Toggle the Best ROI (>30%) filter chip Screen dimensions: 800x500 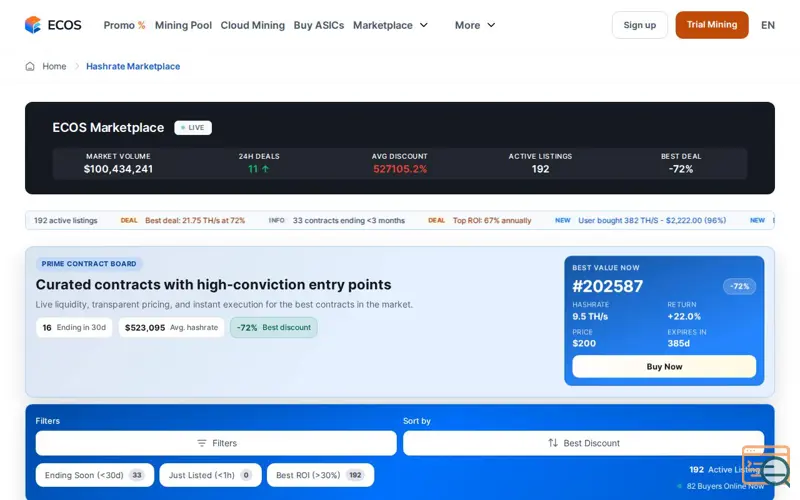[320, 475]
